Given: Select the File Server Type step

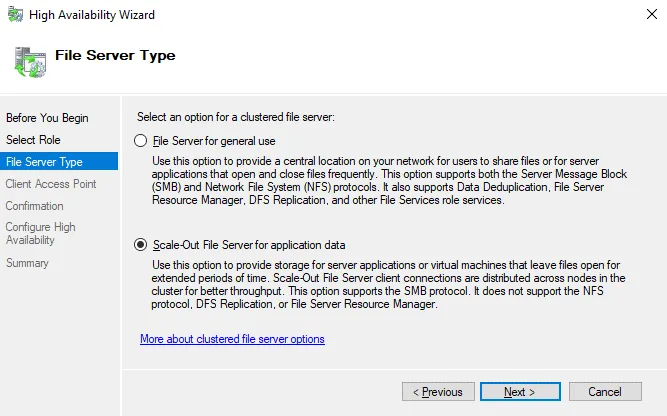Looking at the screenshot, I should coord(45,162).
